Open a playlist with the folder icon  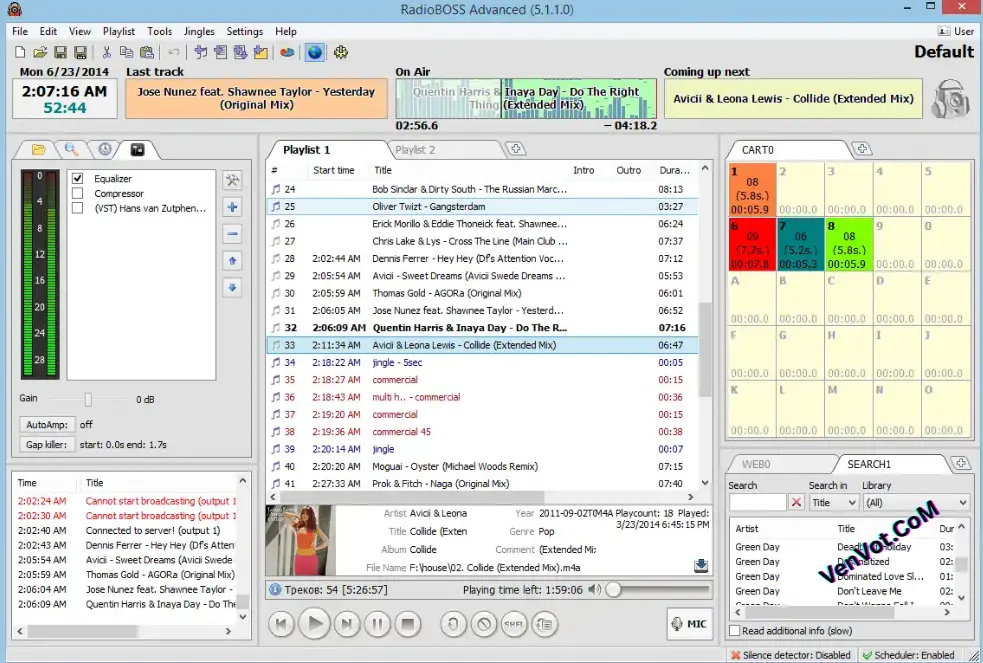pyautogui.click(x=40, y=53)
